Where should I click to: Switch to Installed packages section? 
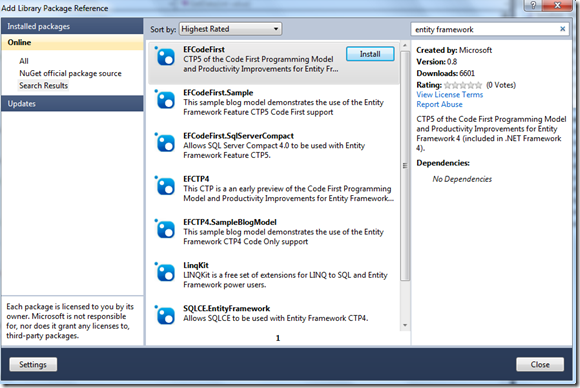[72, 26]
